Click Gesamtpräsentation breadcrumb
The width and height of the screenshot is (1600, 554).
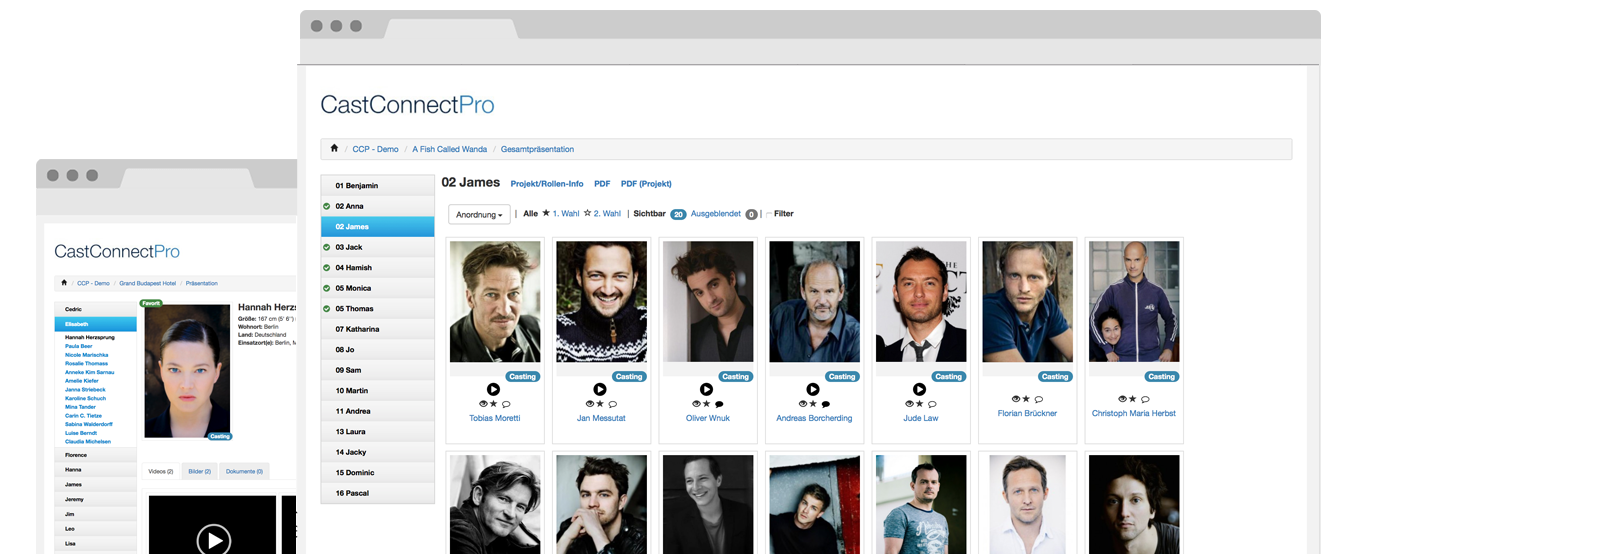tap(537, 149)
